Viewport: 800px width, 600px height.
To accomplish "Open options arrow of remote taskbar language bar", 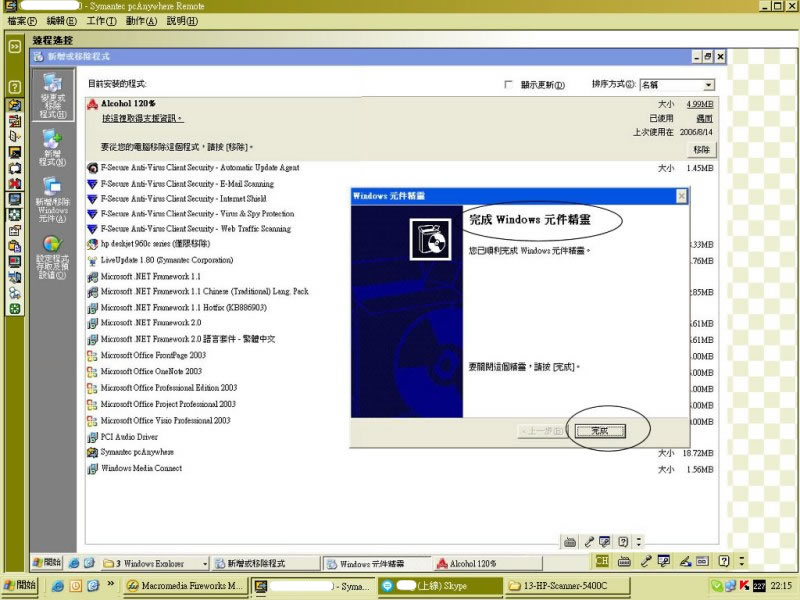I will tap(742, 561).
